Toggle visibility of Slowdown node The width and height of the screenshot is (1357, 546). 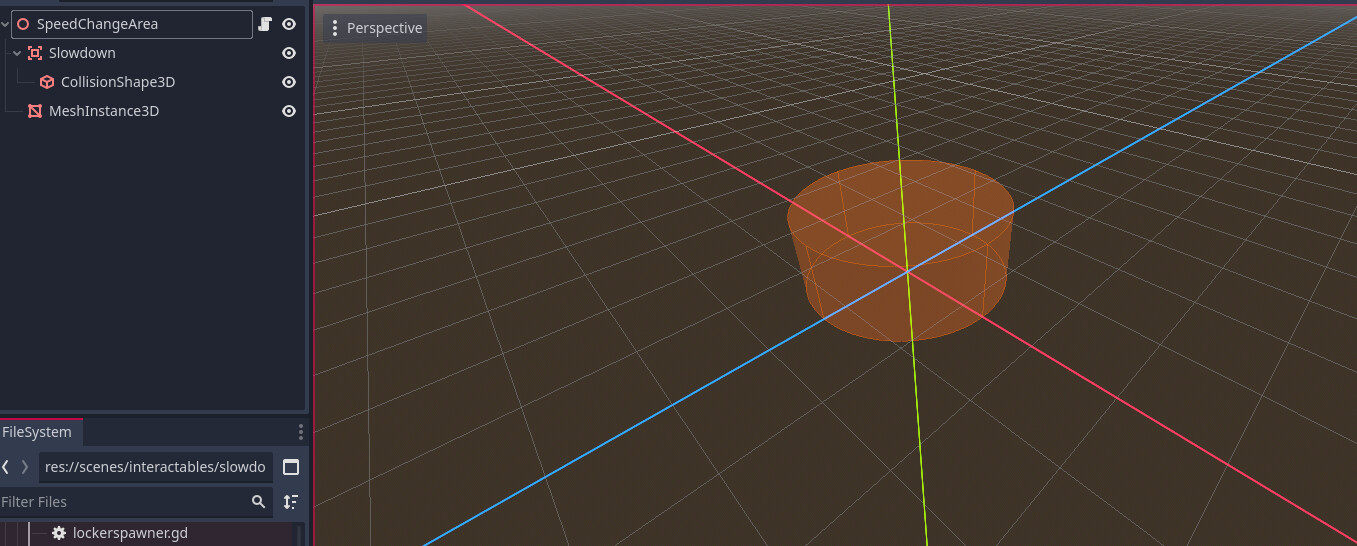[289, 53]
